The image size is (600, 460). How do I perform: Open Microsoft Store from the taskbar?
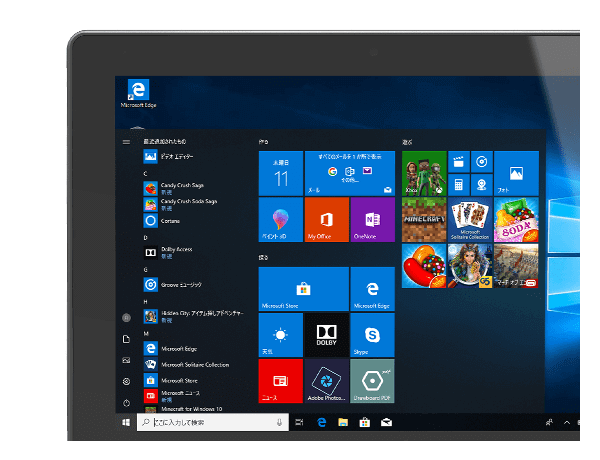point(365,422)
